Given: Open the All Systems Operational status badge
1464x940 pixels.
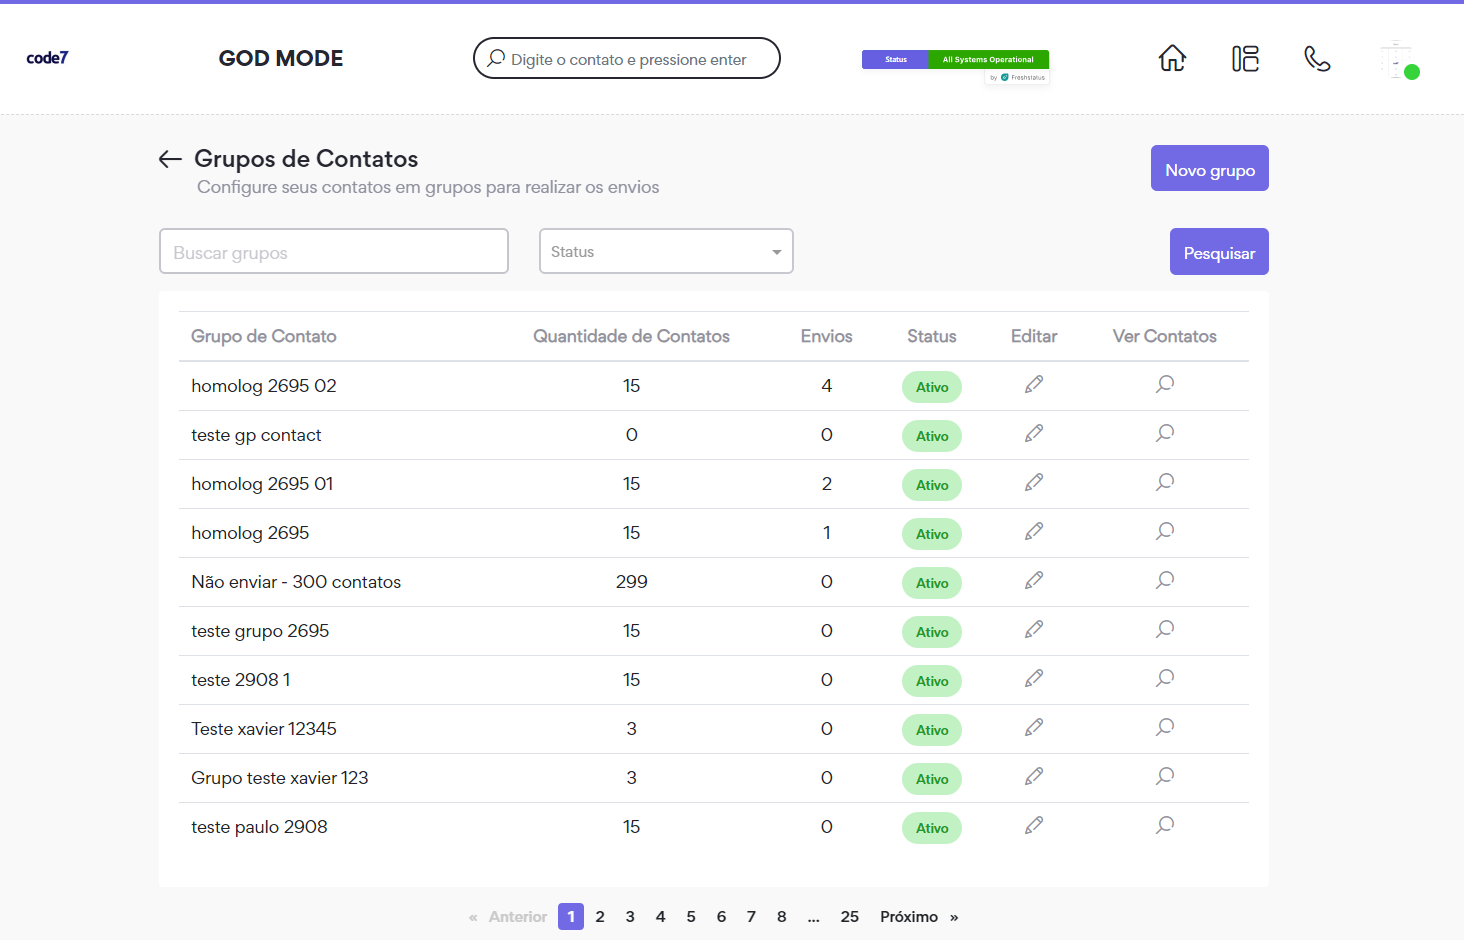Looking at the screenshot, I should (955, 60).
